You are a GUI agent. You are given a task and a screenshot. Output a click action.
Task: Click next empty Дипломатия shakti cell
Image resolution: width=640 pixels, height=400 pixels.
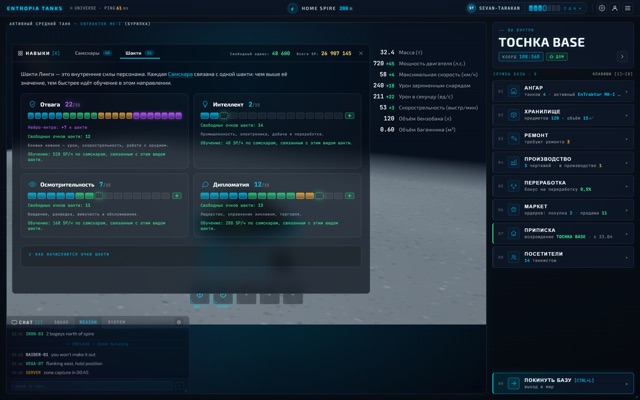click(x=319, y=196)
